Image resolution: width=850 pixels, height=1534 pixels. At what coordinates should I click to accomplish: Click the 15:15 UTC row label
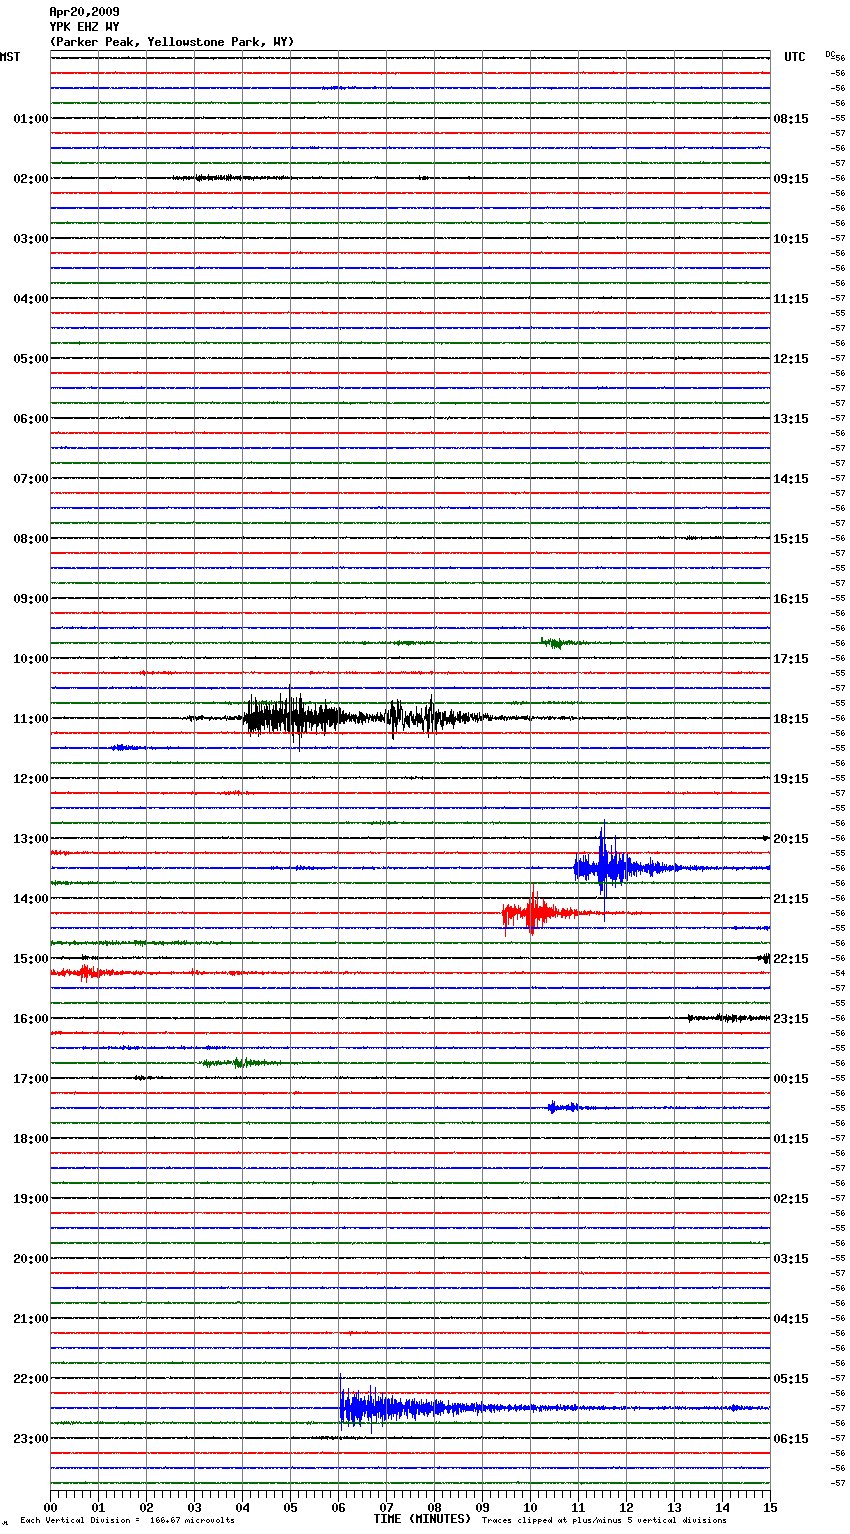pyautogui.click(x=791, y=539)
